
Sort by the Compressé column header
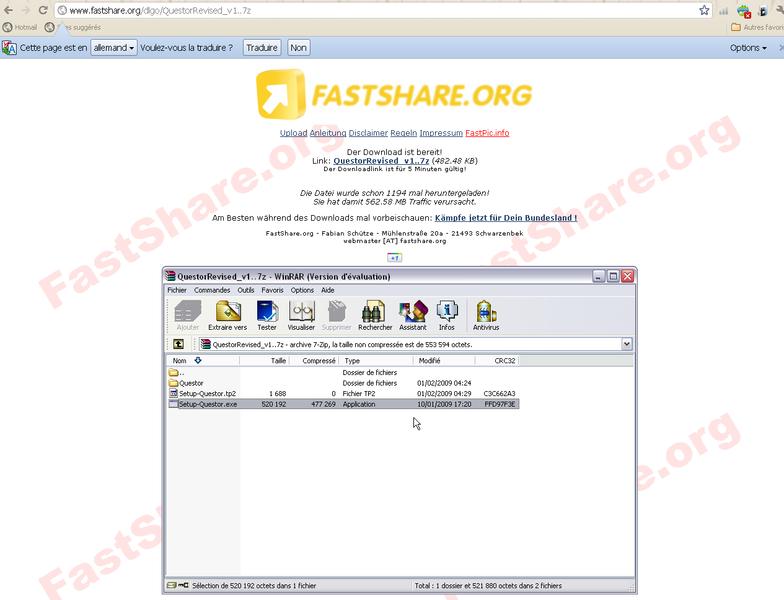tap(314, 360)
